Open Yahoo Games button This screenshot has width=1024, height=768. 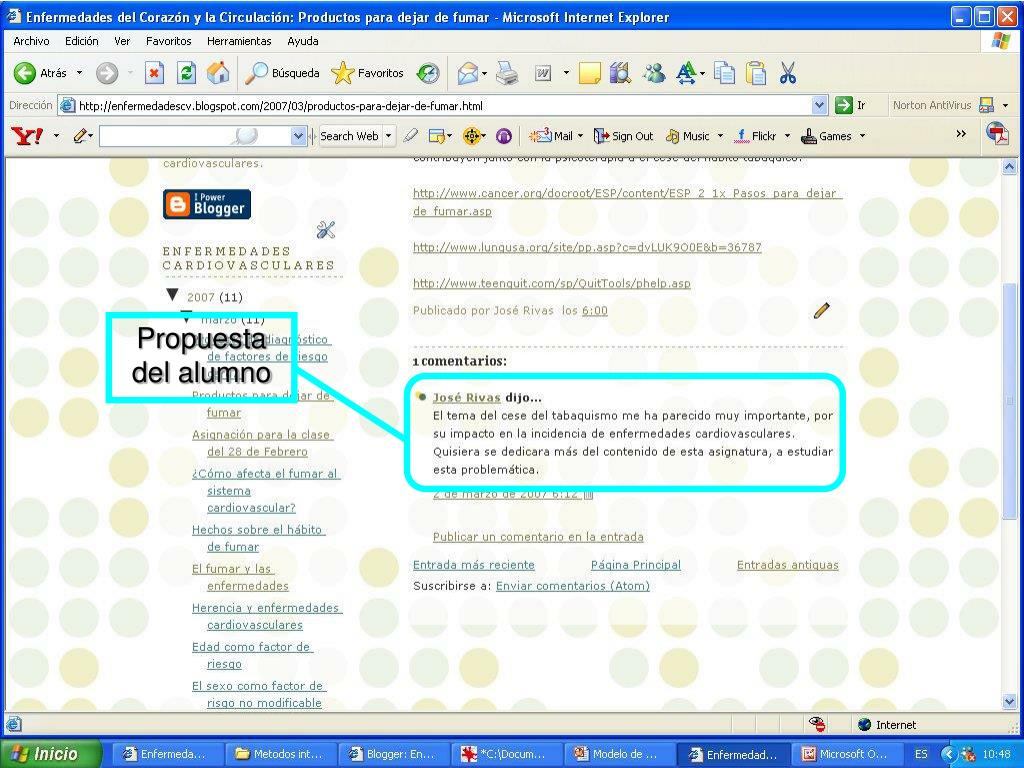point(826,136)
